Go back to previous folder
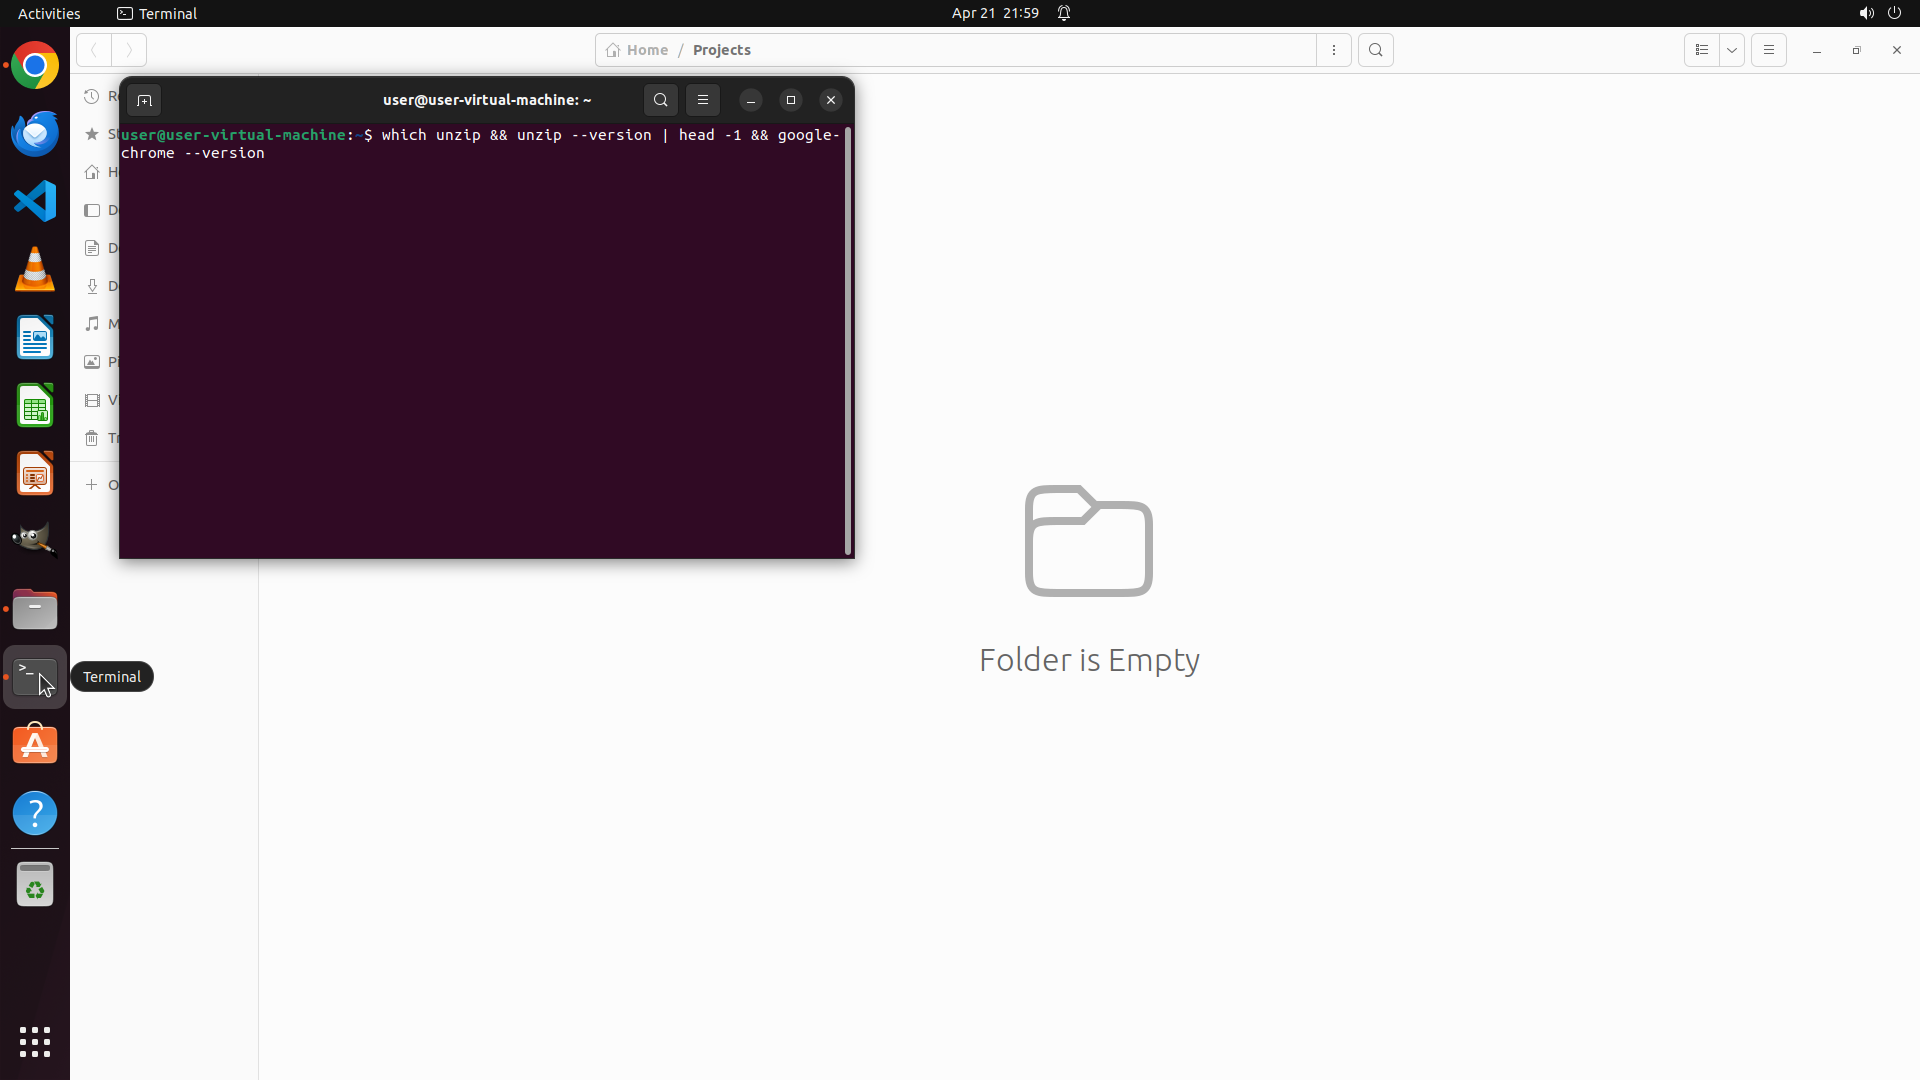1920x1080 pixels. pos(94,50)
